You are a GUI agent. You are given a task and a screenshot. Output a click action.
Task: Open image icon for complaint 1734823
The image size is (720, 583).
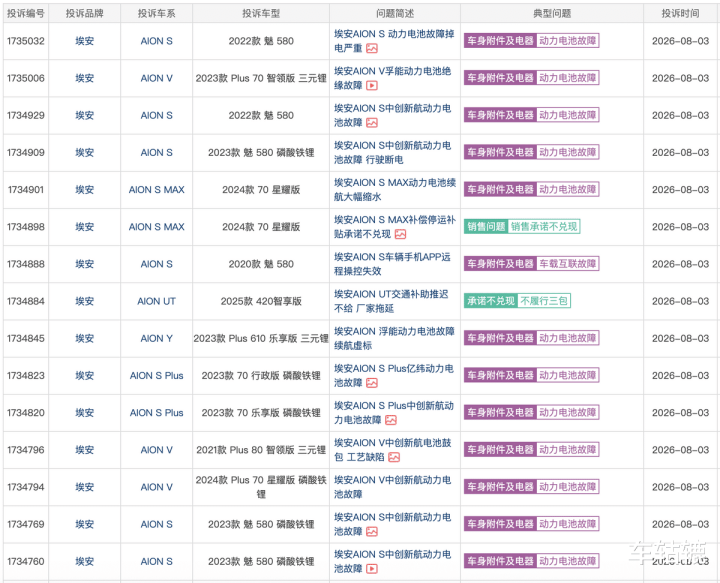[x=372, y=383]
